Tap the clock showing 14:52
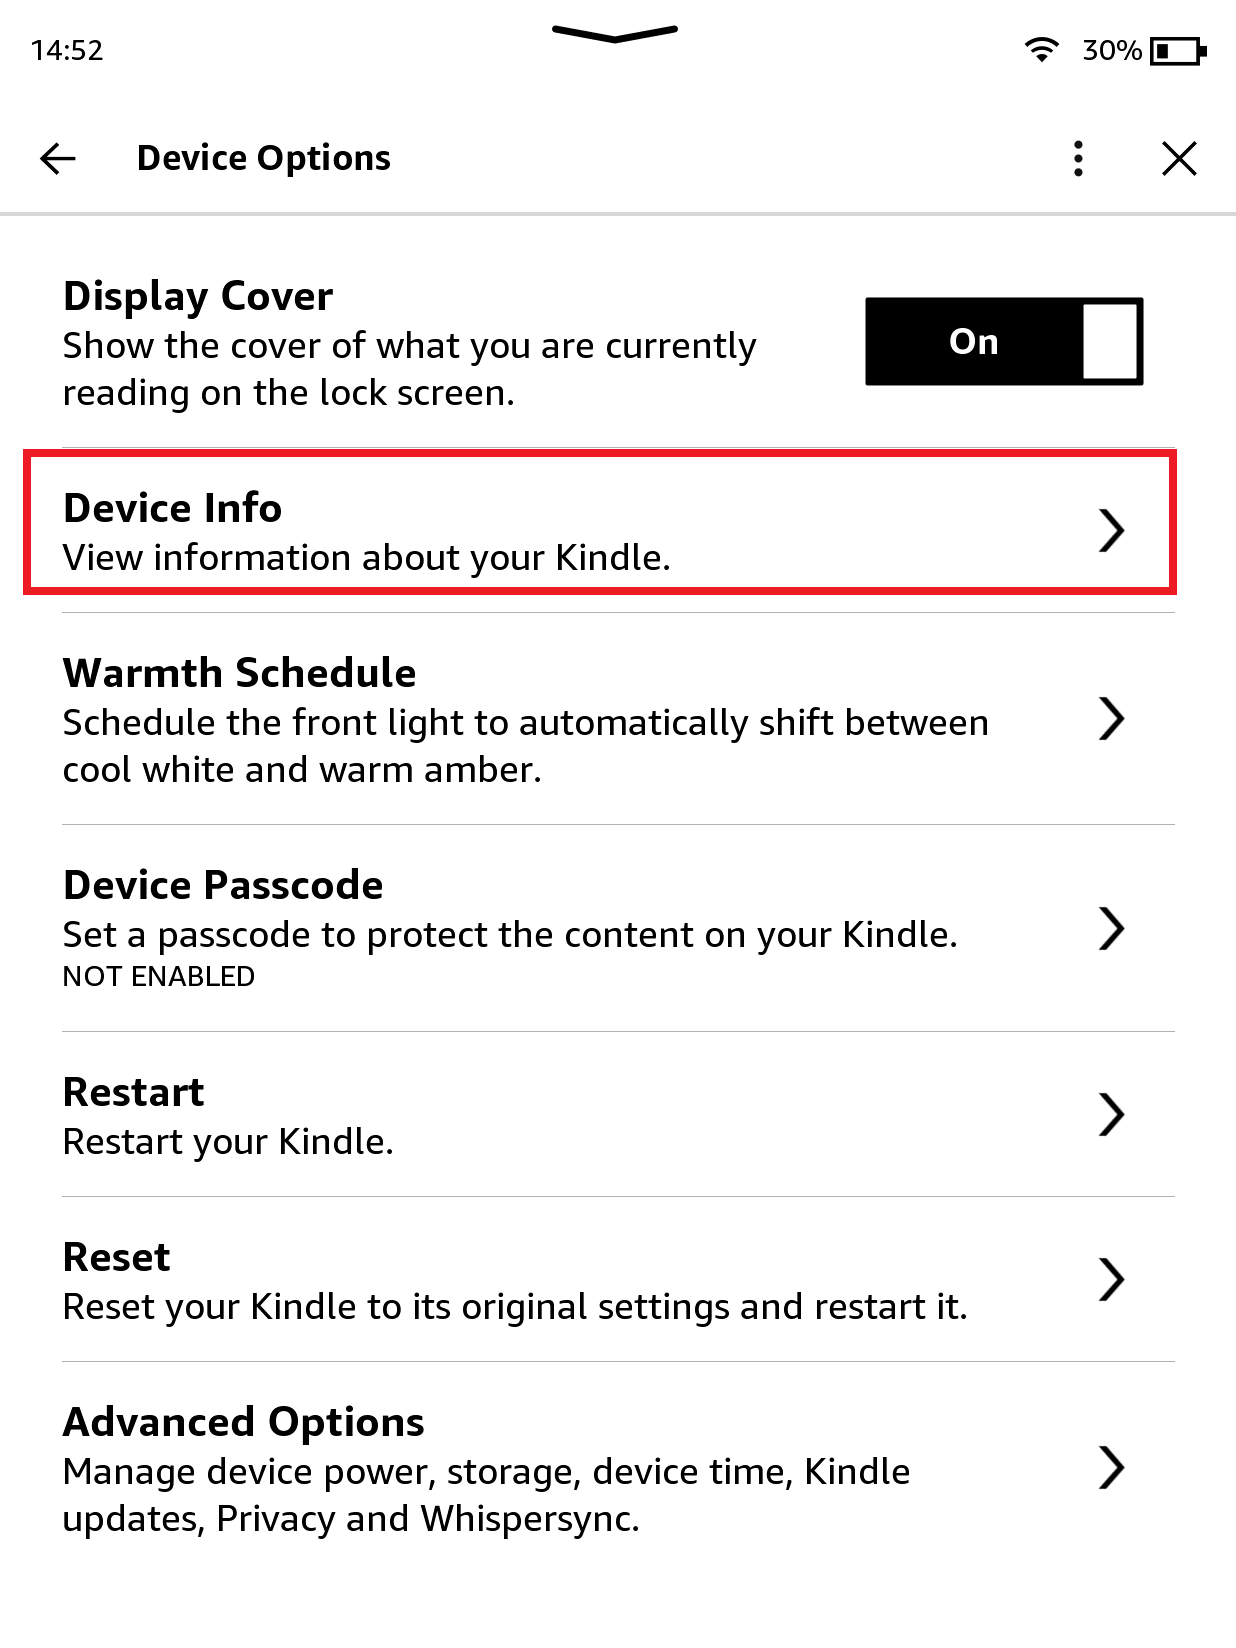 [x=66, y=49]
